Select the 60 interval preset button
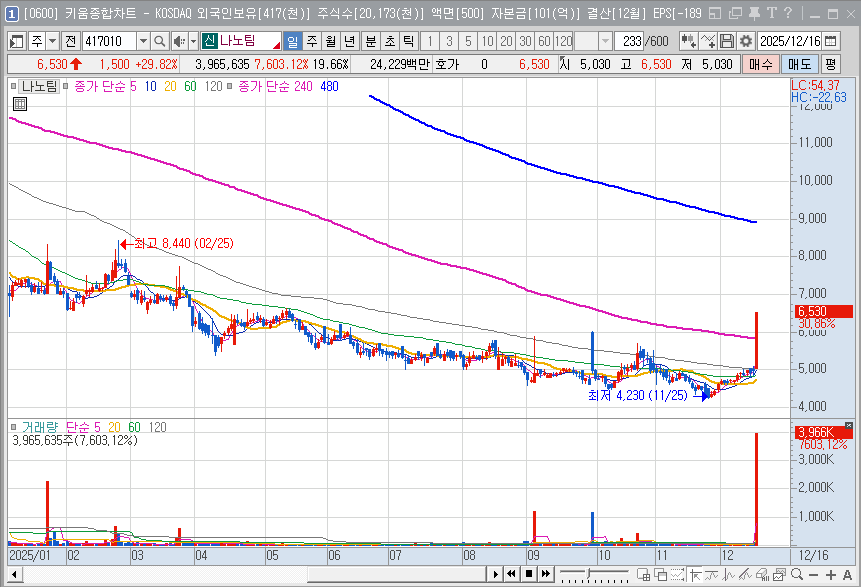This screenshot has height=587, width=861. pyautogui.click(x=544, y=41)
